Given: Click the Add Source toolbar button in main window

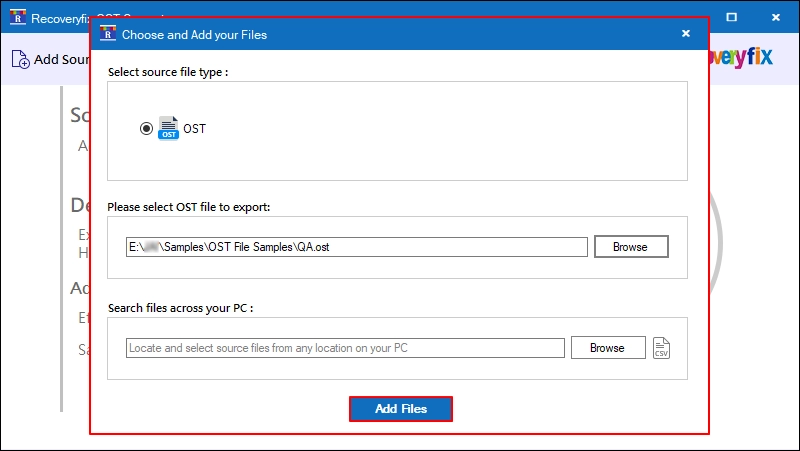Looking at the screenshot, I should click(51, 59).
